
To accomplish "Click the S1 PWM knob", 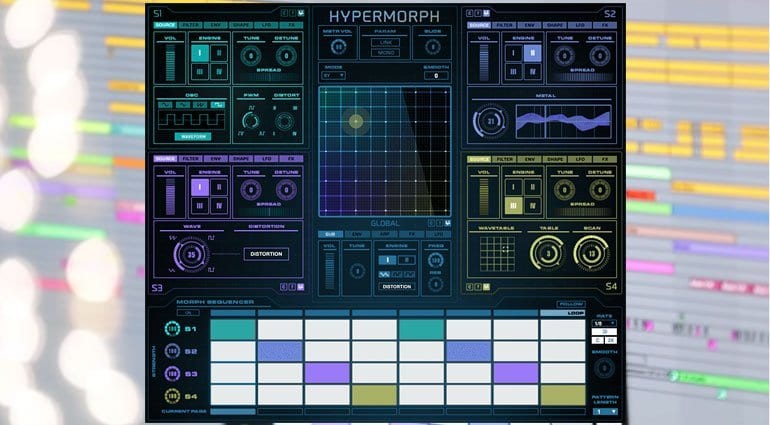I will coord(251,120).
